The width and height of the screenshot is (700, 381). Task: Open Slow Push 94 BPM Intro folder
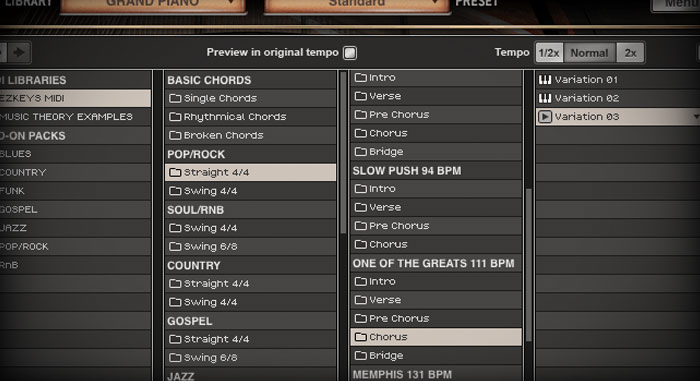coord(436,189)
